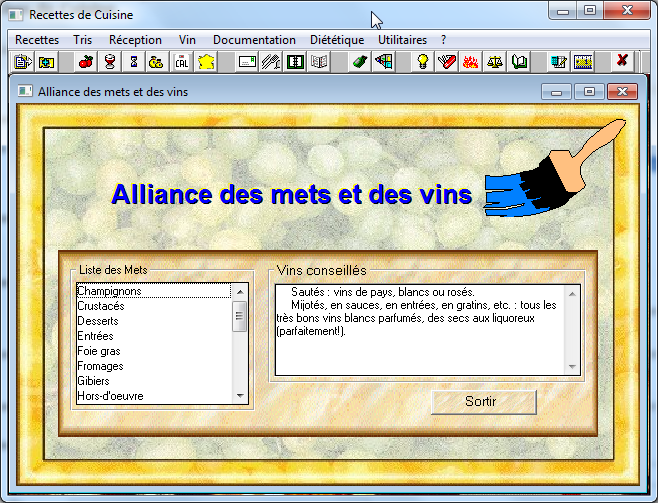Image resolution: width=658 pixels, height=503 pixels.
Task: Click up arrow of Vins conseillés scrollbar
Action: 572,294
